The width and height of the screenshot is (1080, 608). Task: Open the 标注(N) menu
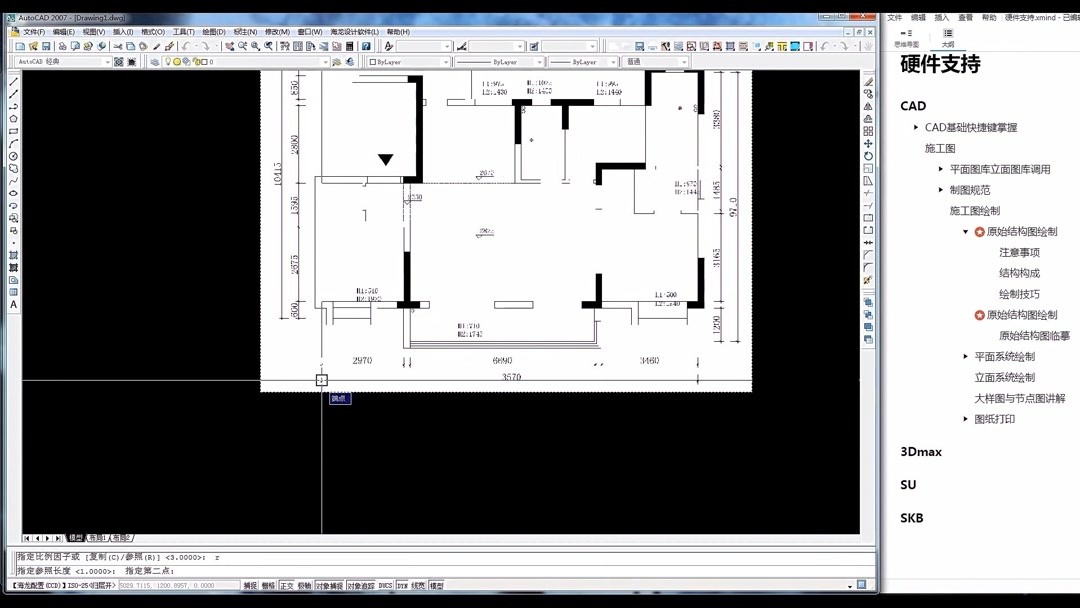(245, 32)
